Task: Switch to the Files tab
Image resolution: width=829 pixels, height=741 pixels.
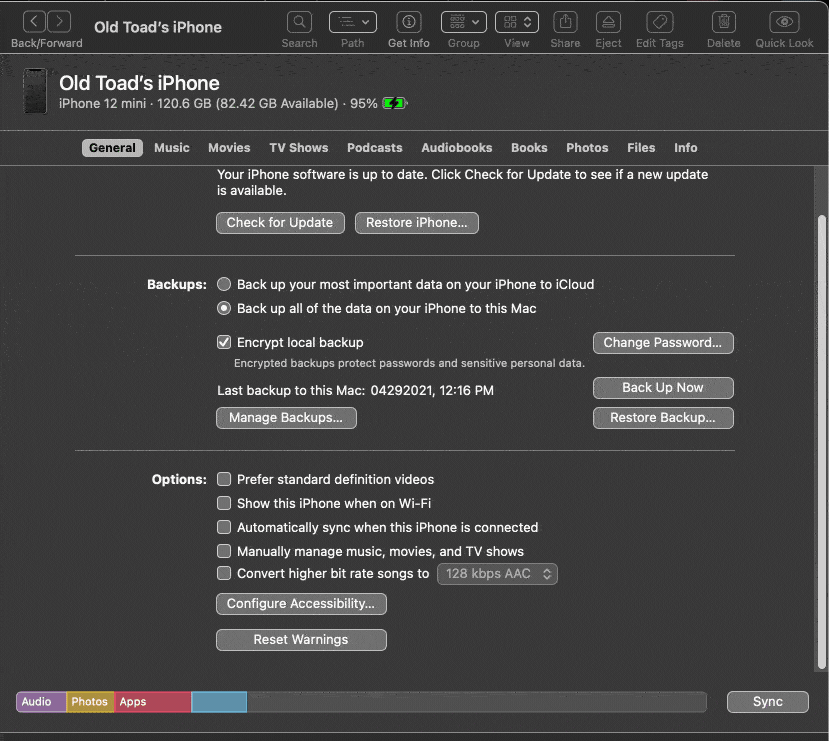Action: click(641, 148)
